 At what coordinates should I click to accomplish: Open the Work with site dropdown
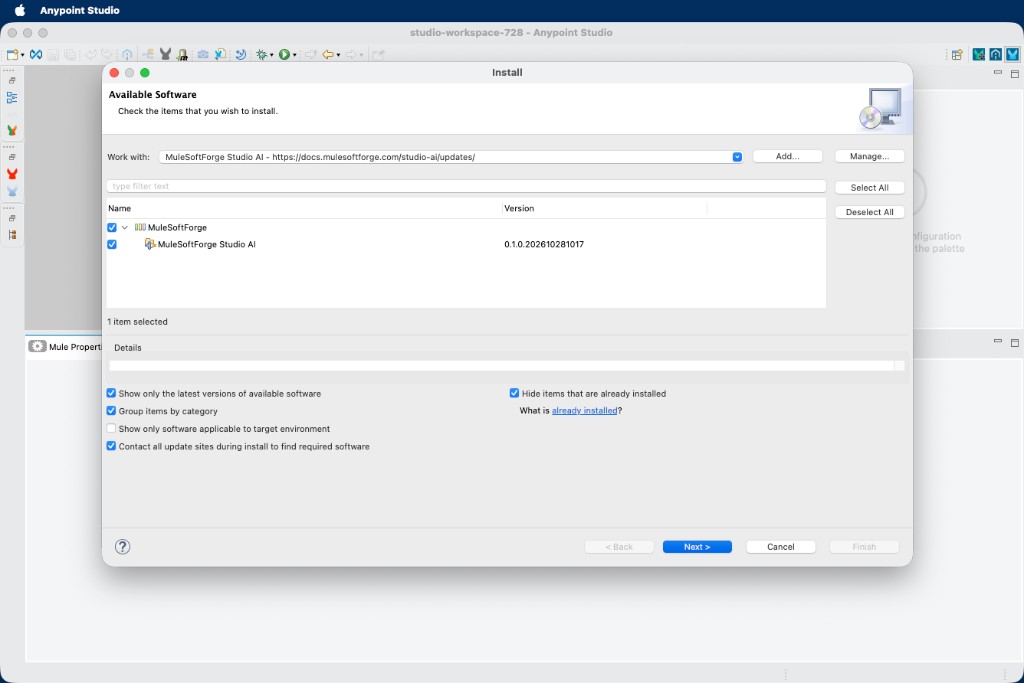[737, 157]
